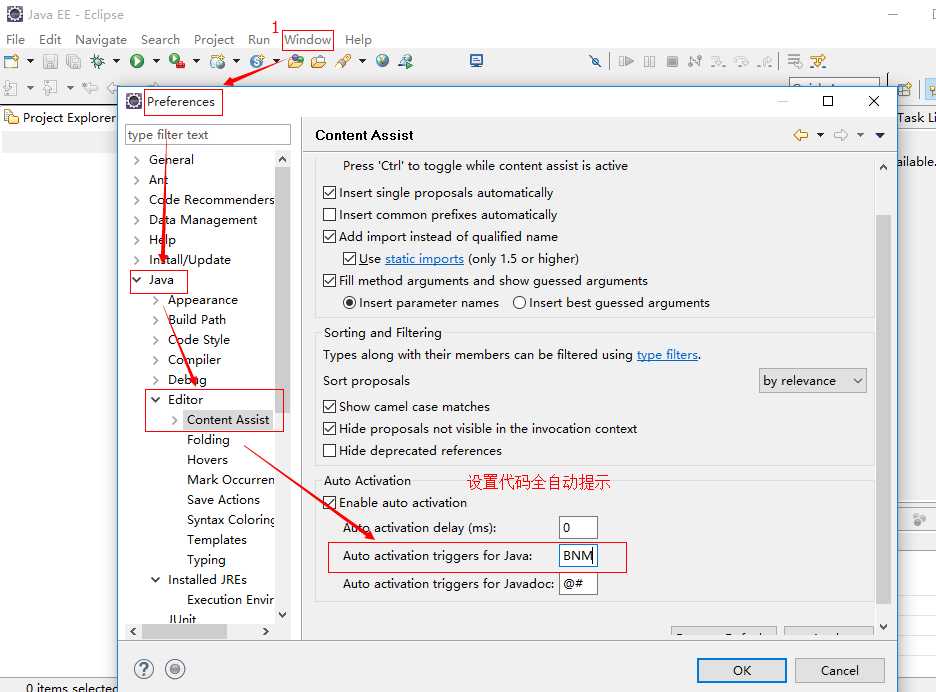Open the Sort proposals by relevance dropdown

812,381
